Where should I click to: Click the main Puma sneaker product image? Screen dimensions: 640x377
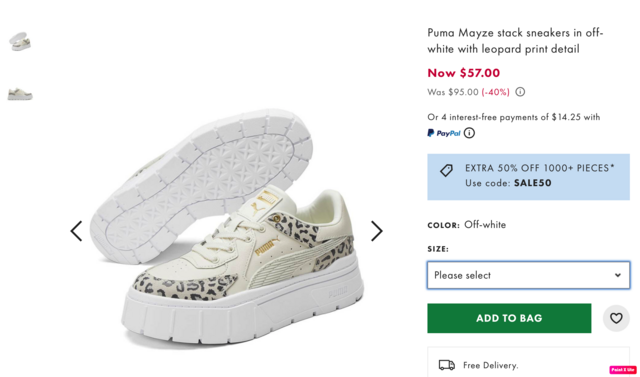pyautogui.click(x=227, y=228)
